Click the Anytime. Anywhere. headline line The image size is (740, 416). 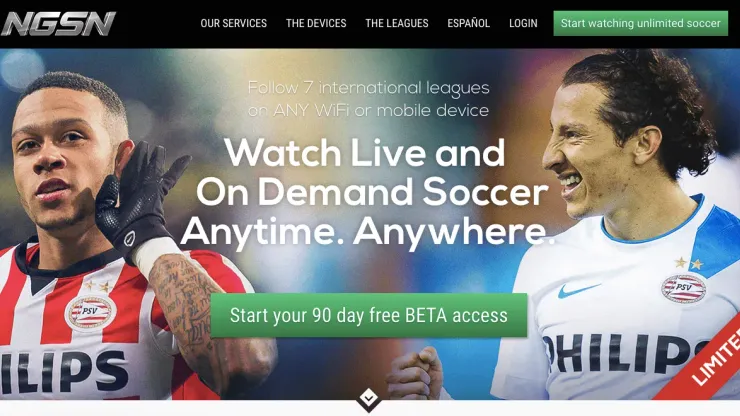click(367, 232)
